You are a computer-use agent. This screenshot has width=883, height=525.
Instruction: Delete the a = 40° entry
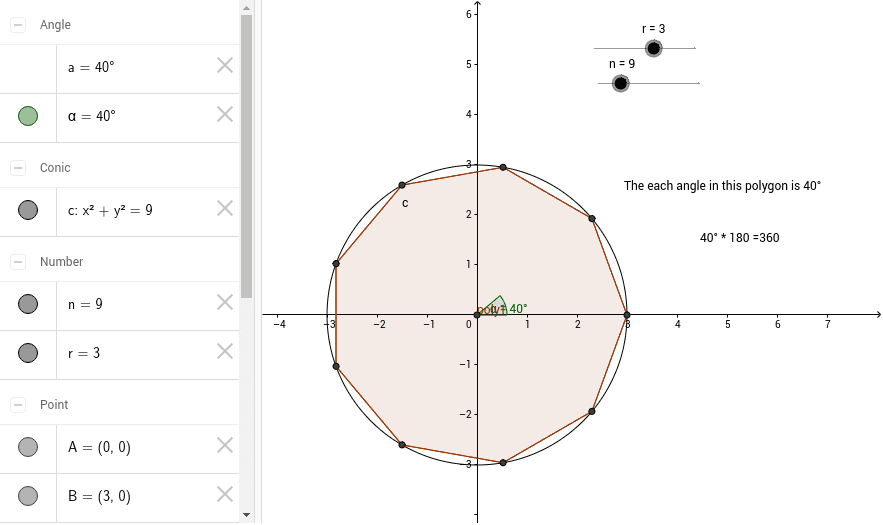click(225, 65)
